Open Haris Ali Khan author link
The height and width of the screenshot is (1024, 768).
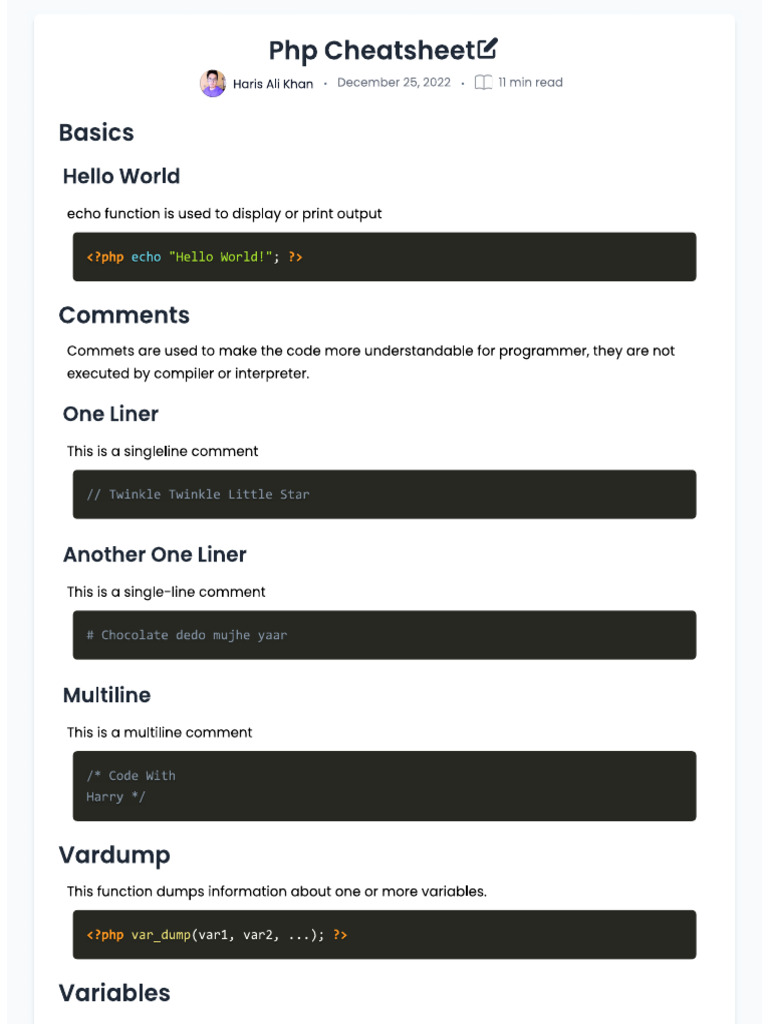point(272,84)
